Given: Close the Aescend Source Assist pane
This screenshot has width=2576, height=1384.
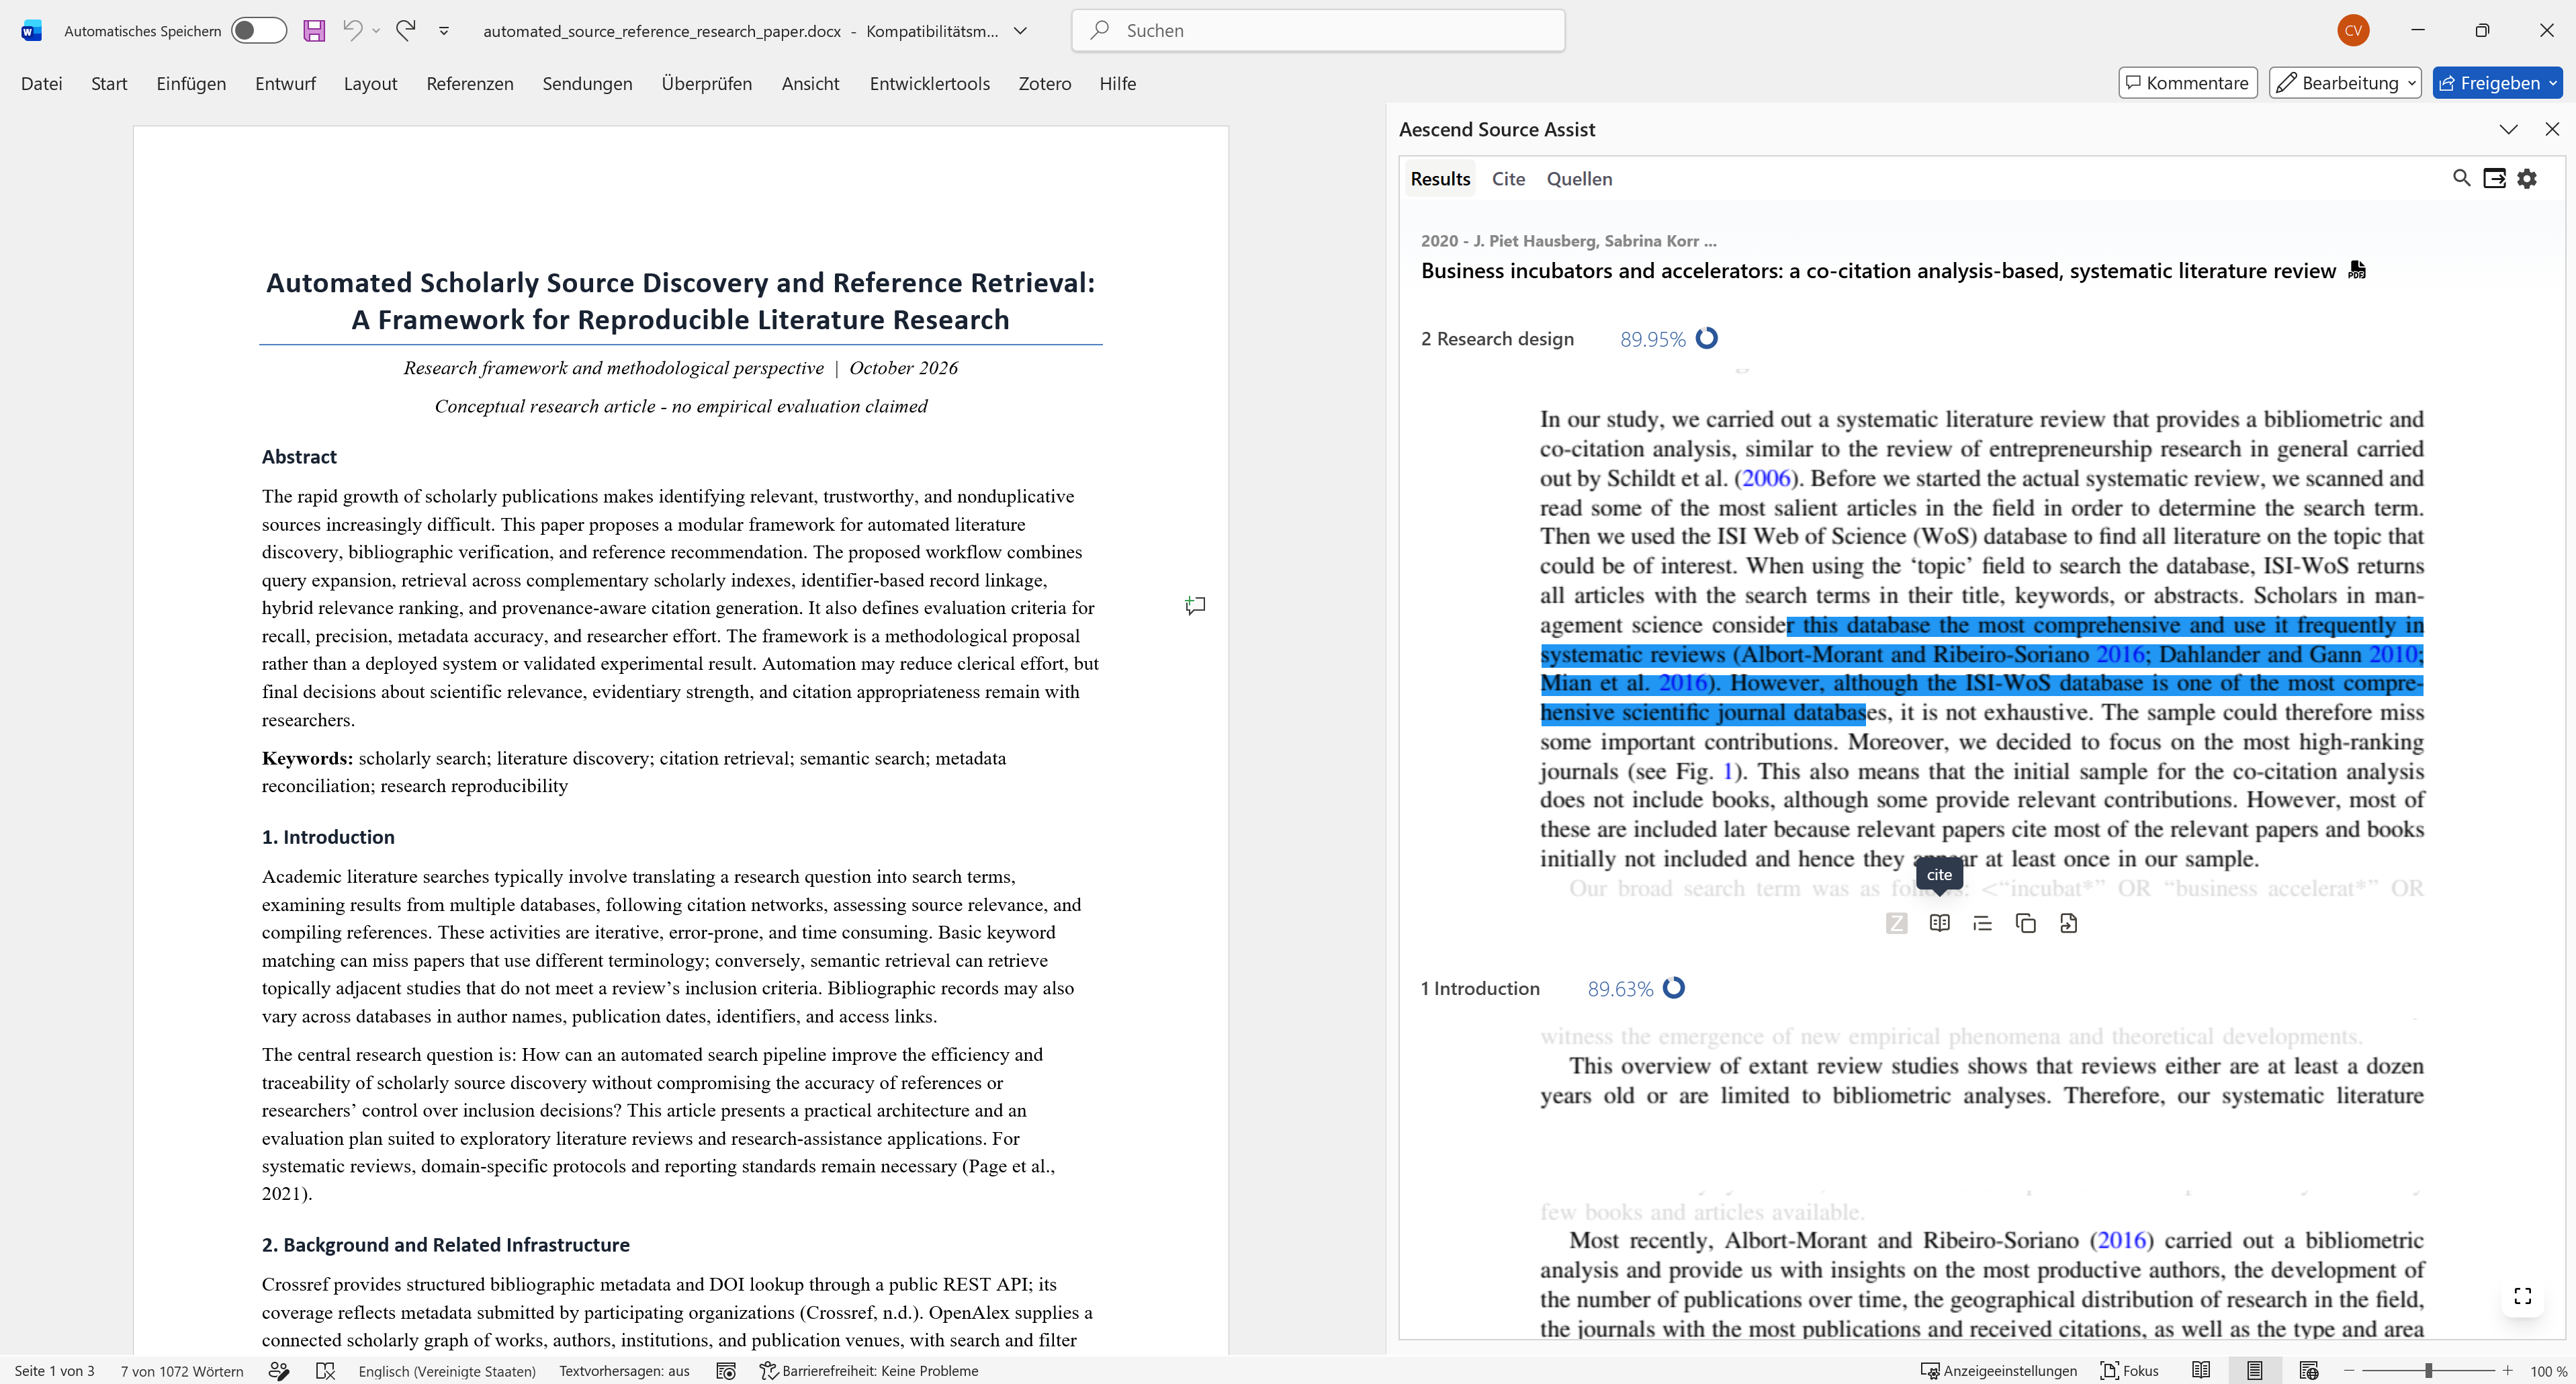Looking at the screenshot, I should (x=2552, y=129).
